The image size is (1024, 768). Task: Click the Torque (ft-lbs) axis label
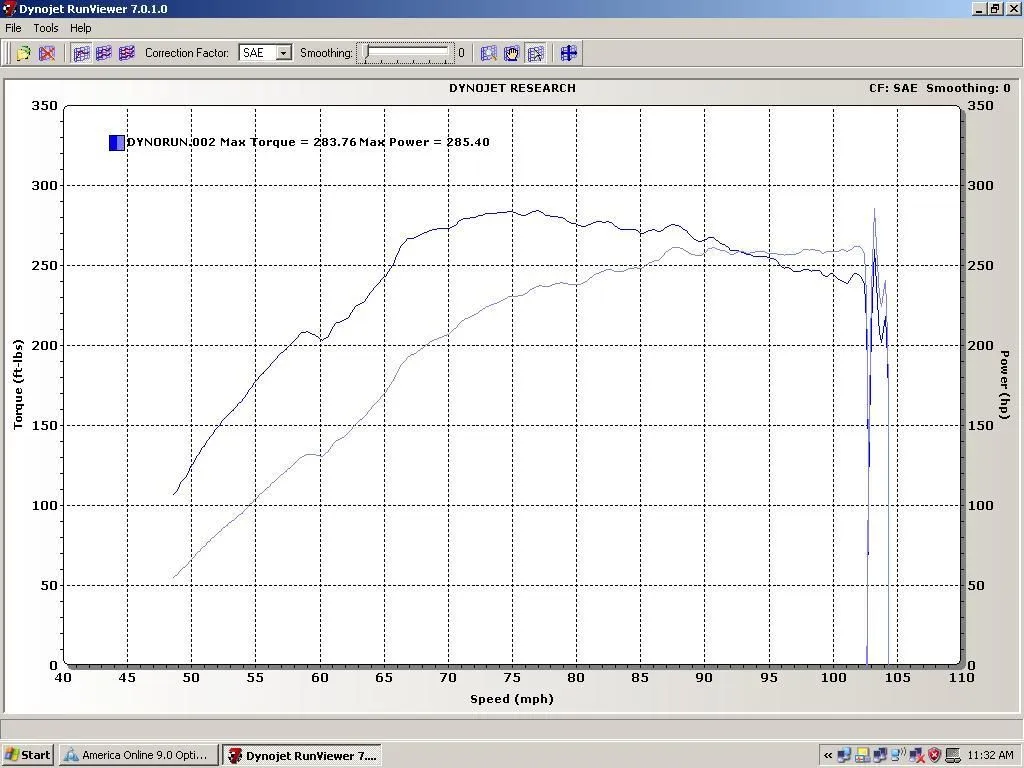point(18,384)
